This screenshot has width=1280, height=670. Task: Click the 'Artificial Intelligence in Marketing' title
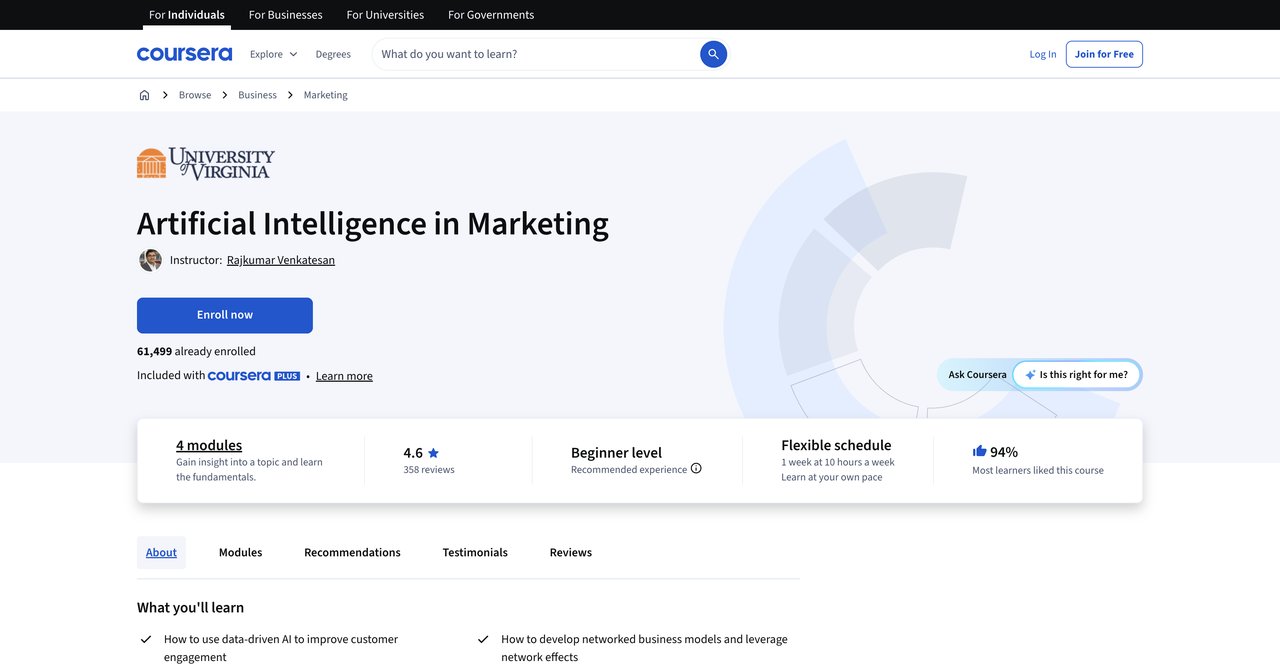373,223
